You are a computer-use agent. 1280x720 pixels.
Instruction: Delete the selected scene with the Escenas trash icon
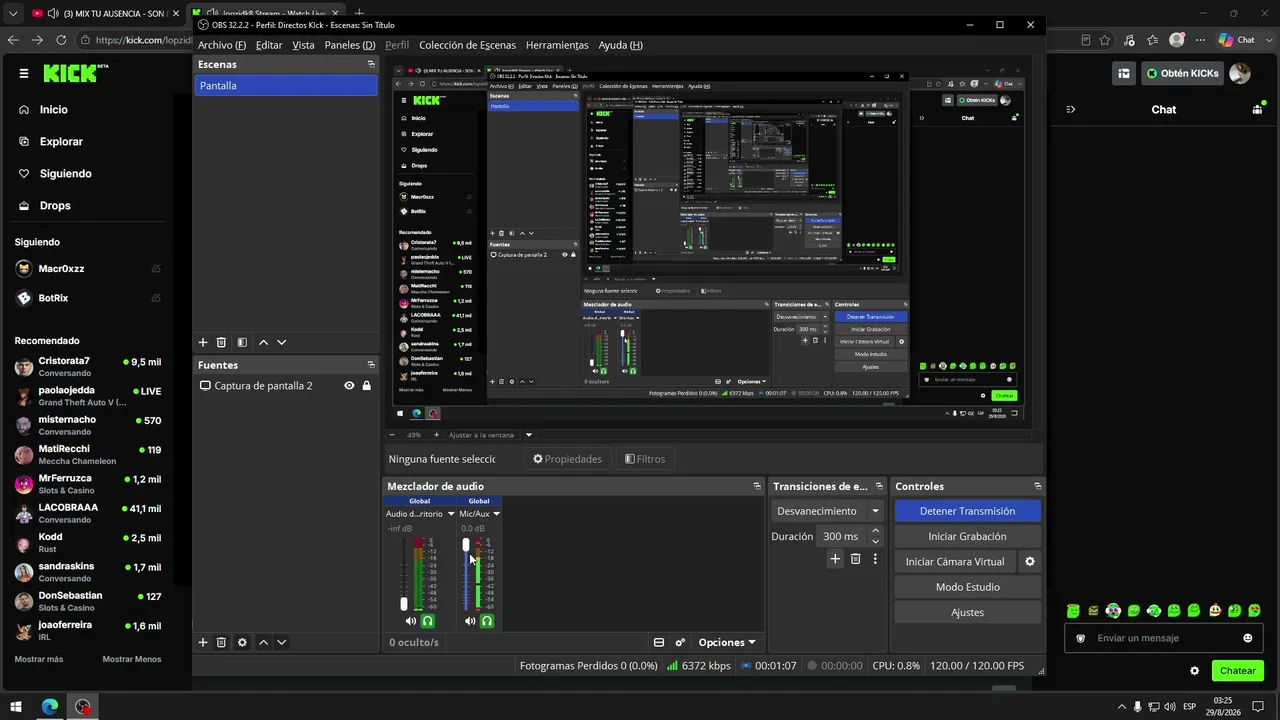221,342
